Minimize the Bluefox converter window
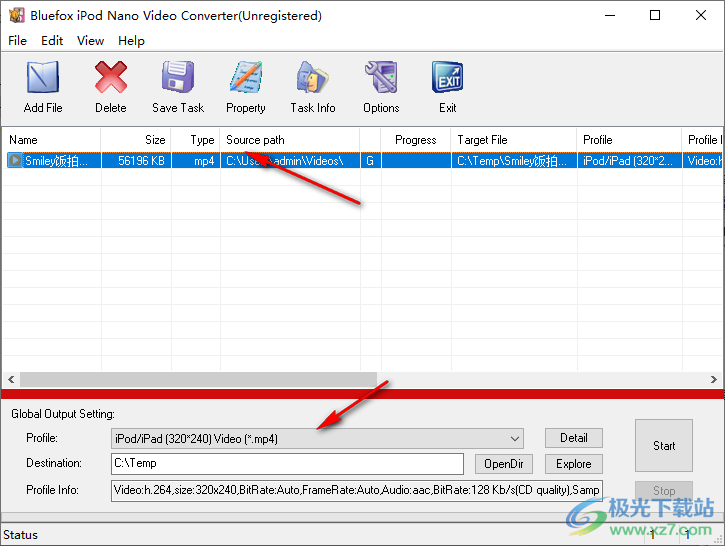This screenshot has height=546, width=725. 610,15
